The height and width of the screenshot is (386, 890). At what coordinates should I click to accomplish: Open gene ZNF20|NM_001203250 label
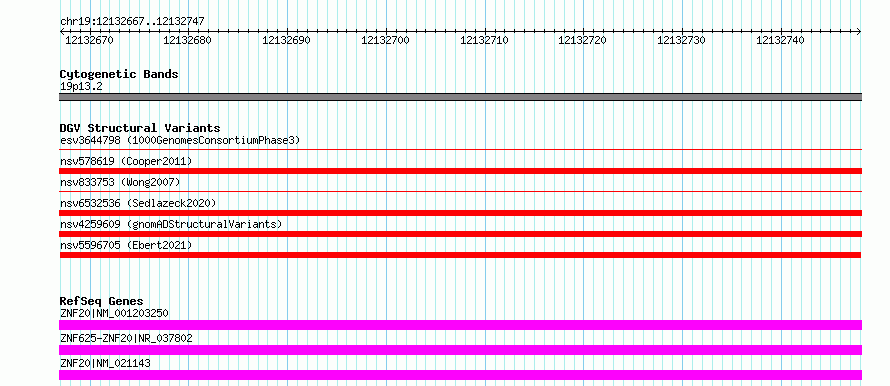pyautogui.click(x=114, y=313)
